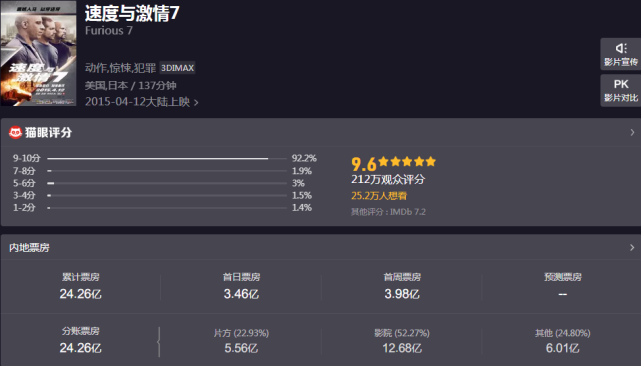The height and width of the screenshot is (366, 641).
Task: Click the 其他评分: IMDb 7.2 text
Action: pyautogui.click(x=388, y=212)
